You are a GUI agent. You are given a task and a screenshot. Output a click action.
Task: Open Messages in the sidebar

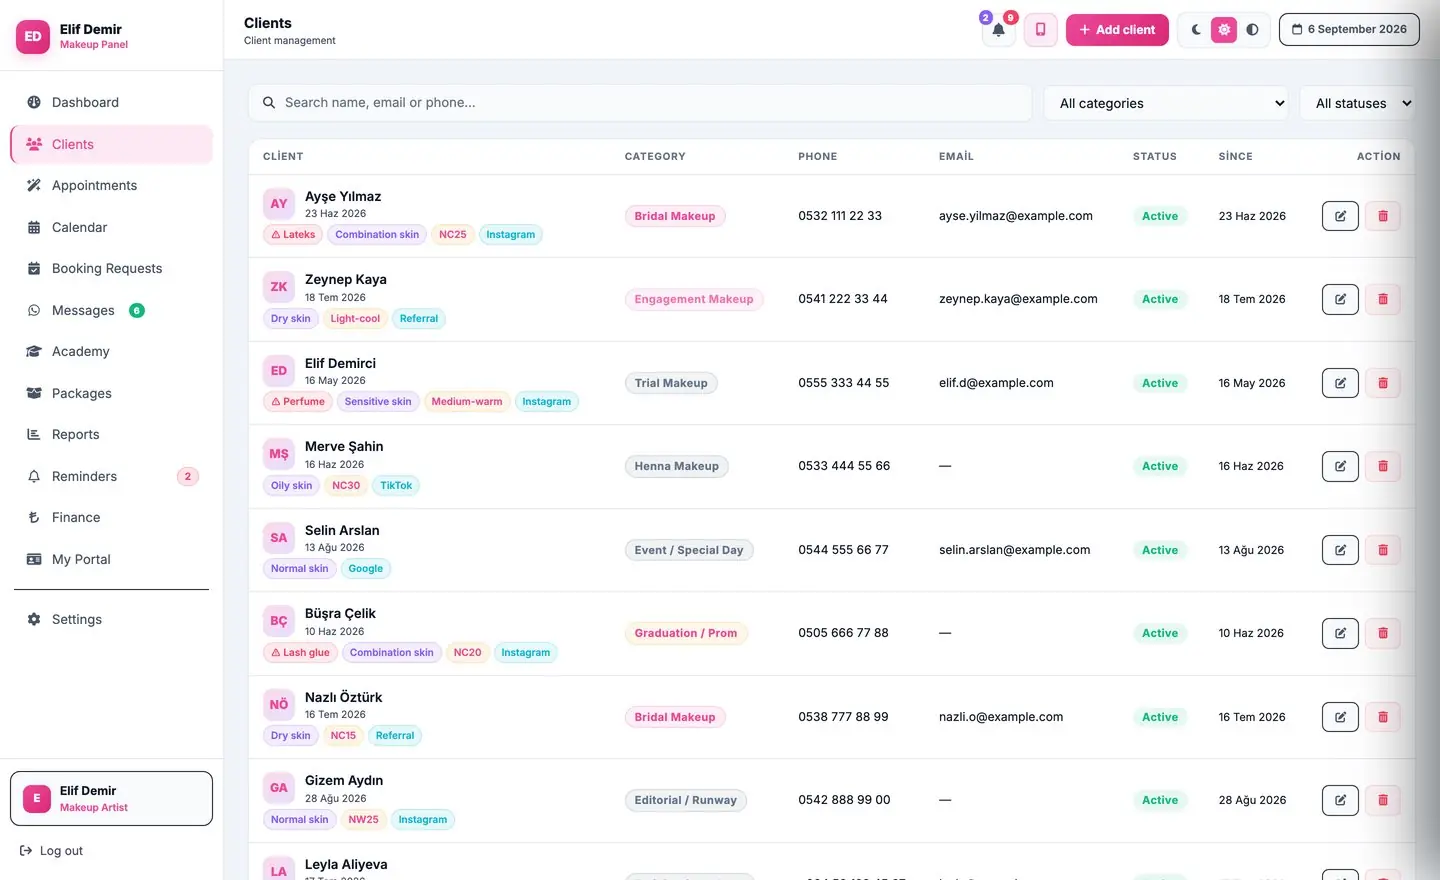tap(111, 310)
